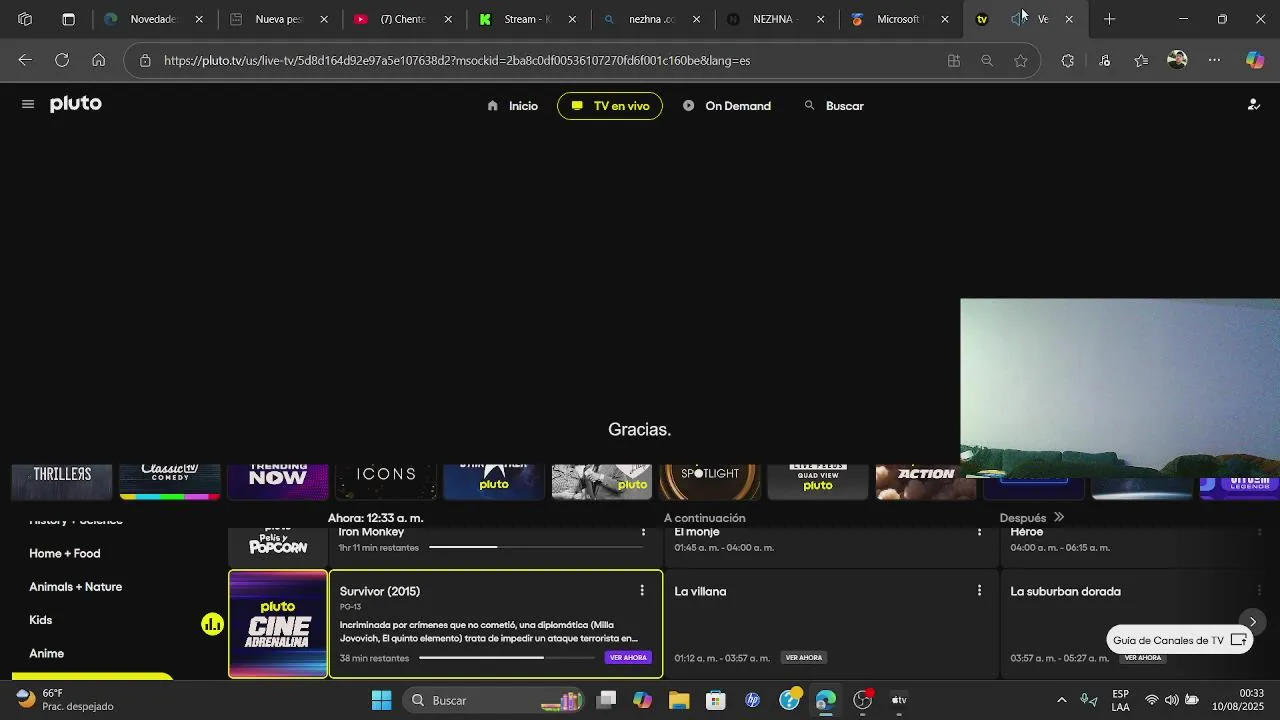Click Ver ahora on Survivor (2015)

pyautogui.click(x=628, y=658)
